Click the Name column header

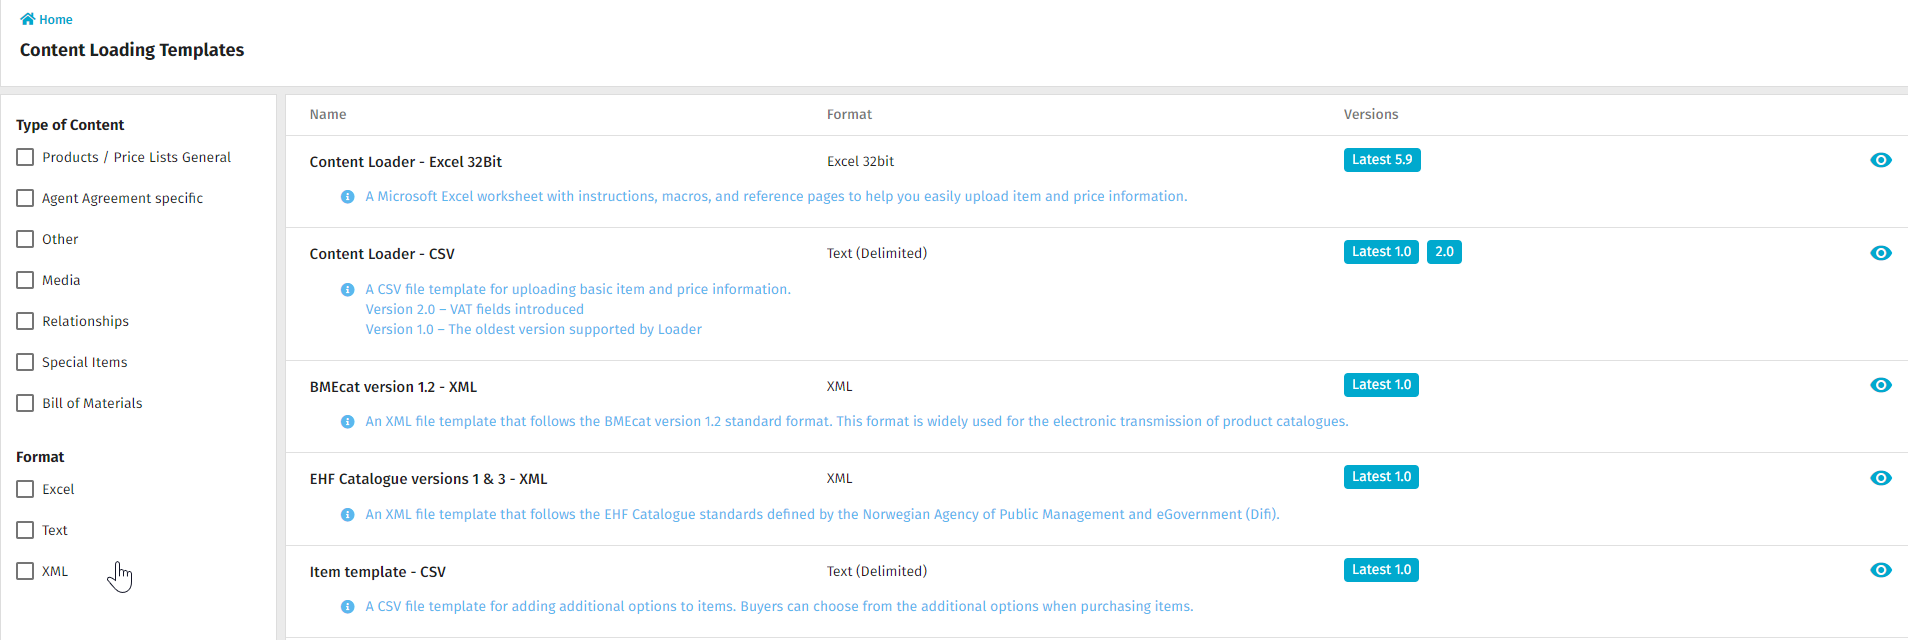328,115
